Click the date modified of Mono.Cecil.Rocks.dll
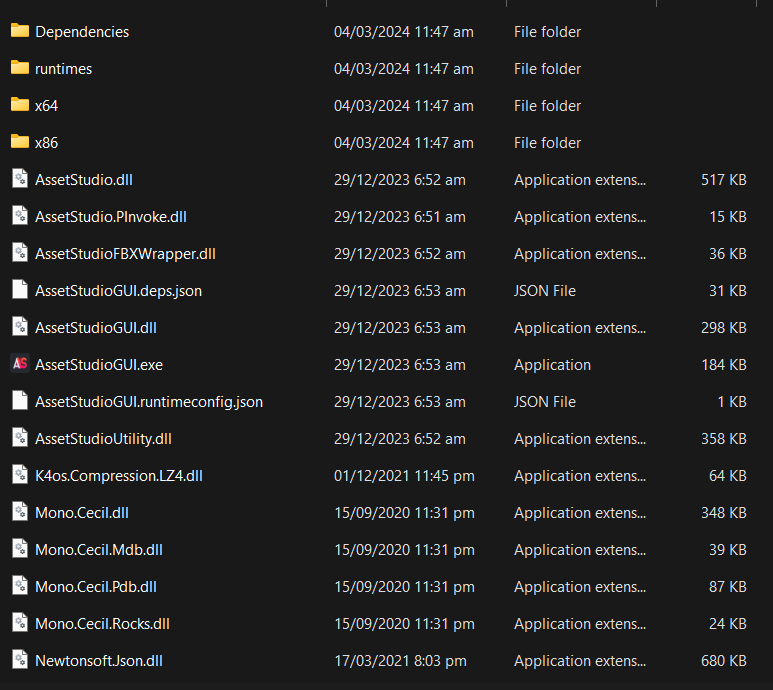The width and height of the screenshot is (773, 690). pyautogui.click(x=404, y=623)
